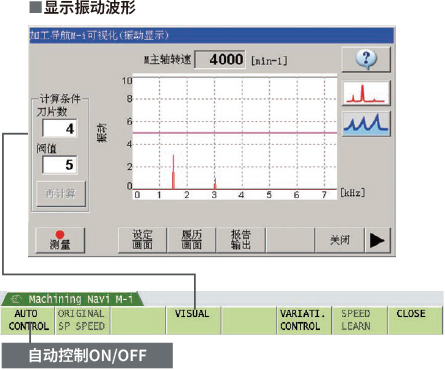Select the 刀片数 input field

click(60, 128)
